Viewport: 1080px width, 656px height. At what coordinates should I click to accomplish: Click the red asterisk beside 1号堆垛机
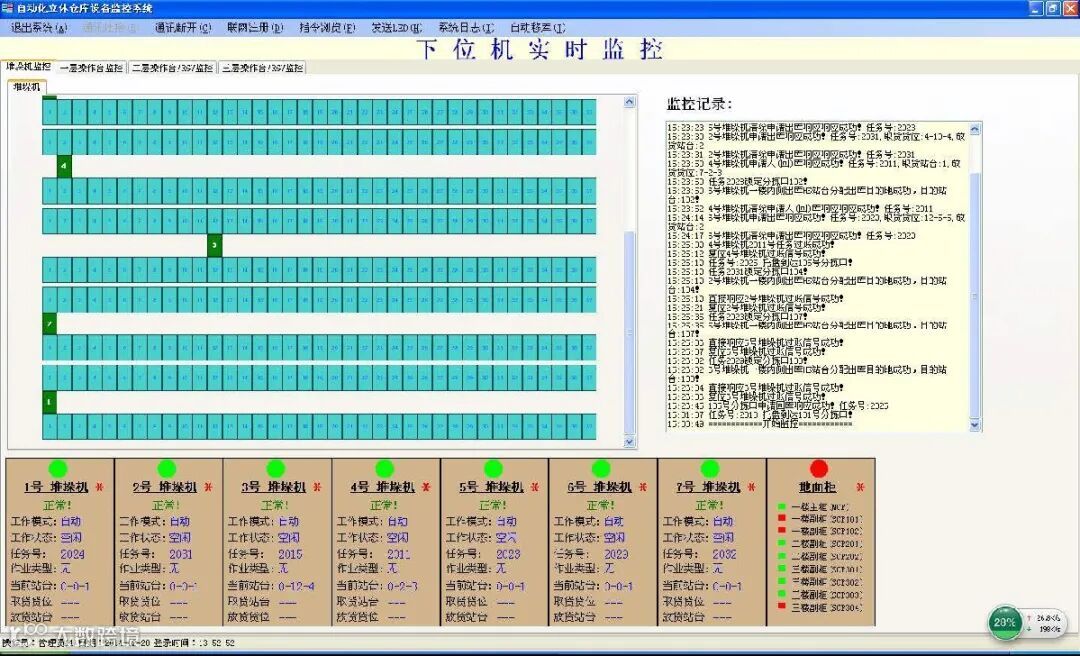(99, 487)
